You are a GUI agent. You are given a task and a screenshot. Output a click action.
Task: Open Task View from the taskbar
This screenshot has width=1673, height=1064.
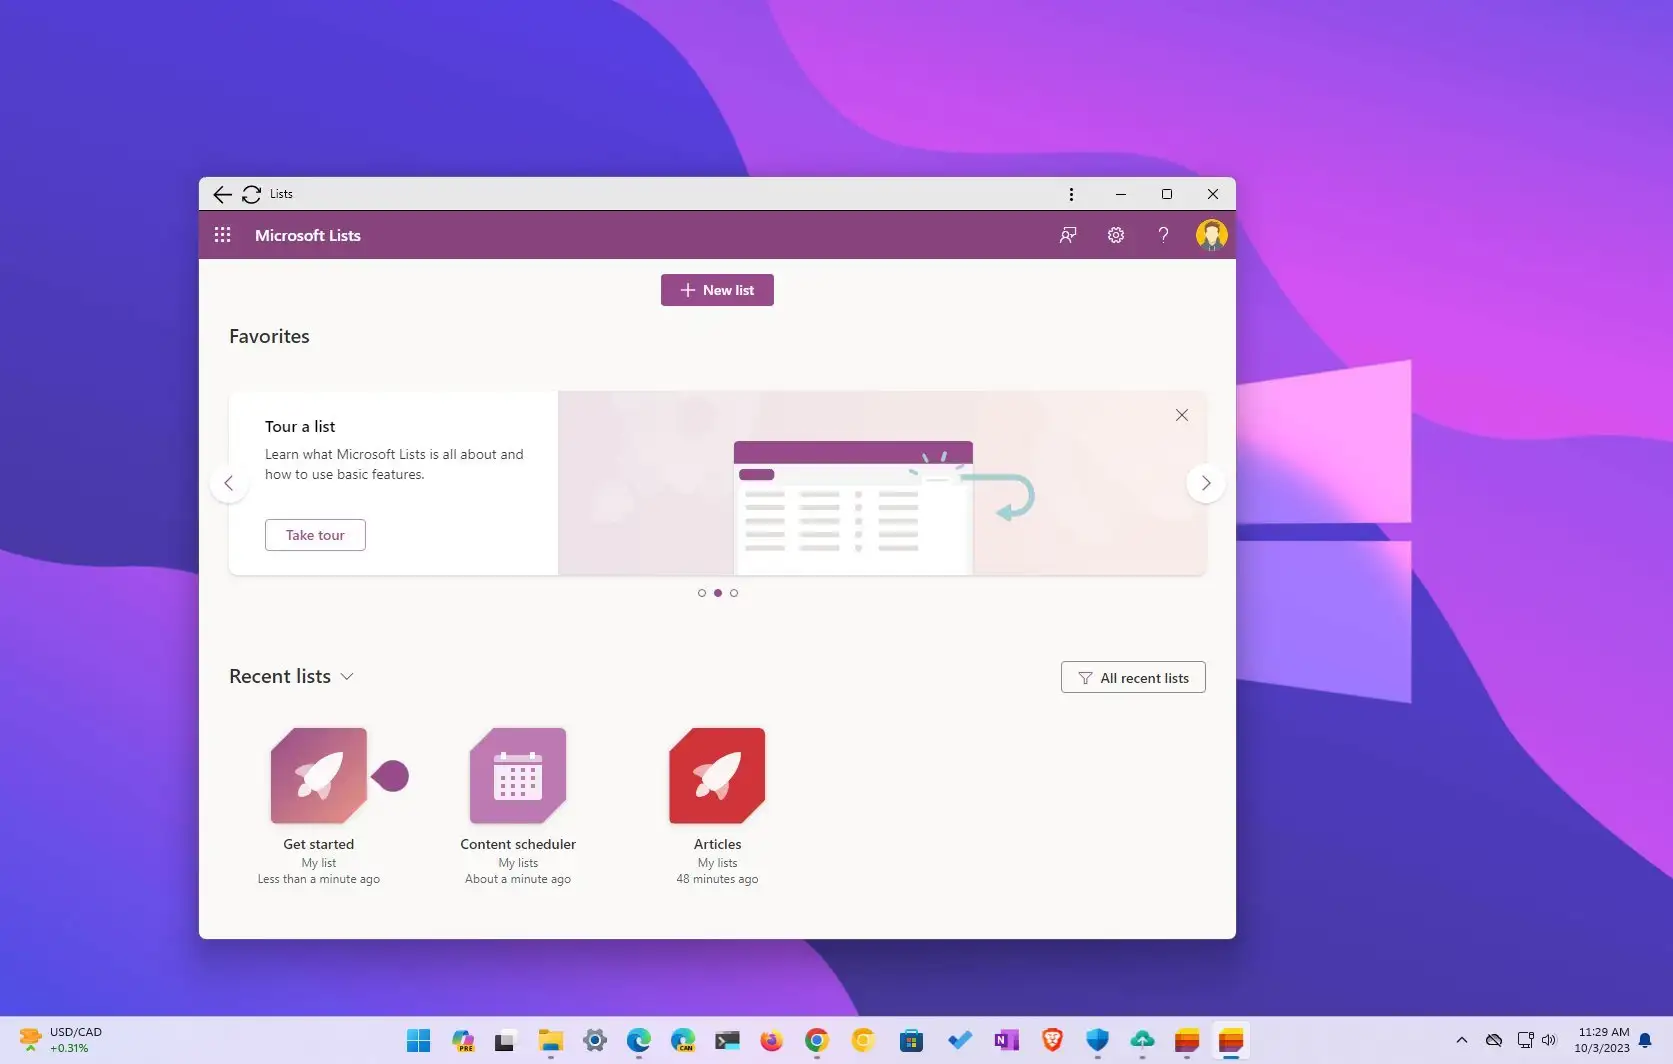[506, 1041]
